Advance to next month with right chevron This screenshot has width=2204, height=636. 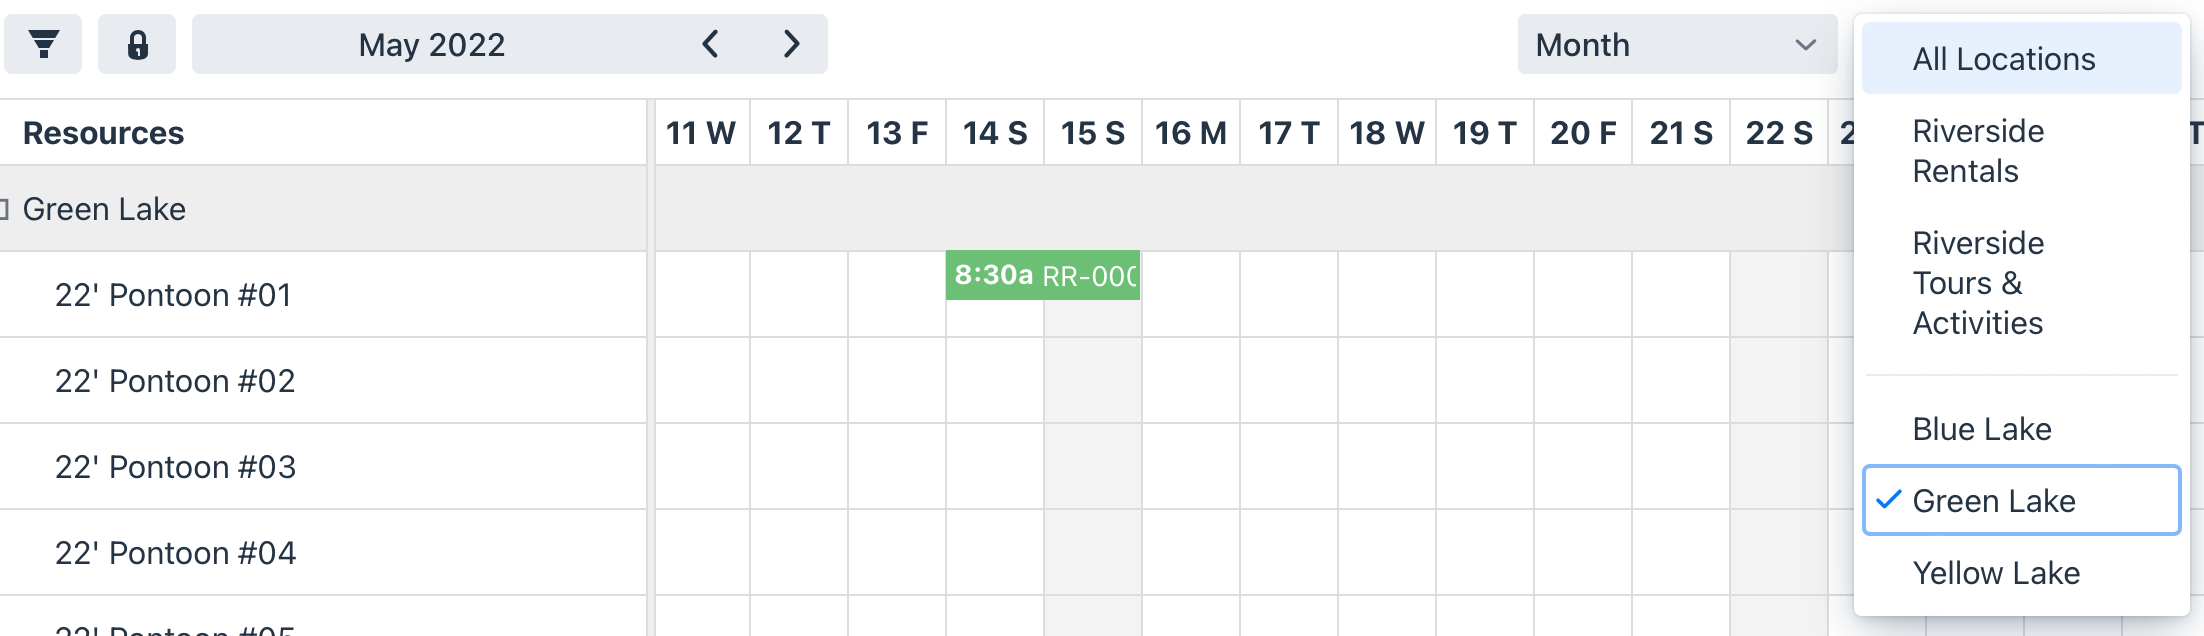click(791, 44)
